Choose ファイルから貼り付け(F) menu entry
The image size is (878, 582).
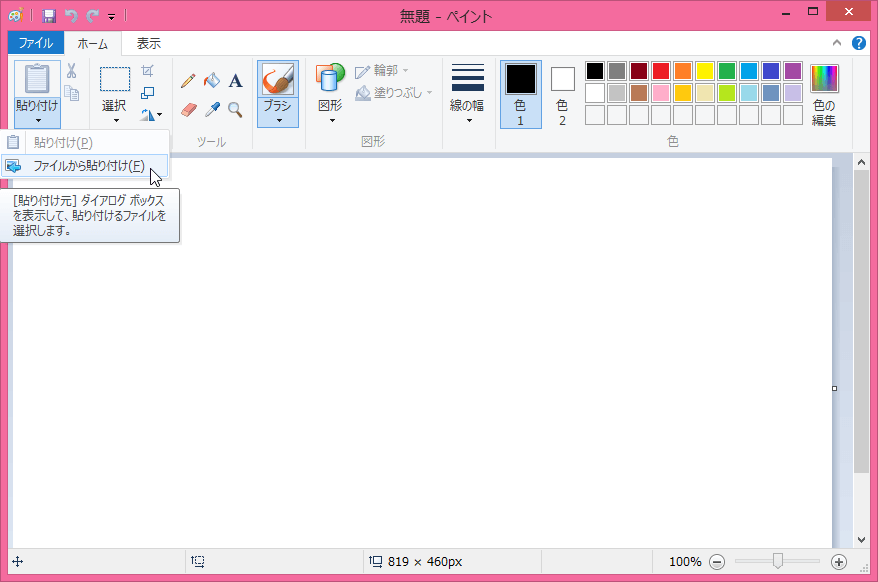tap(85, 166)
